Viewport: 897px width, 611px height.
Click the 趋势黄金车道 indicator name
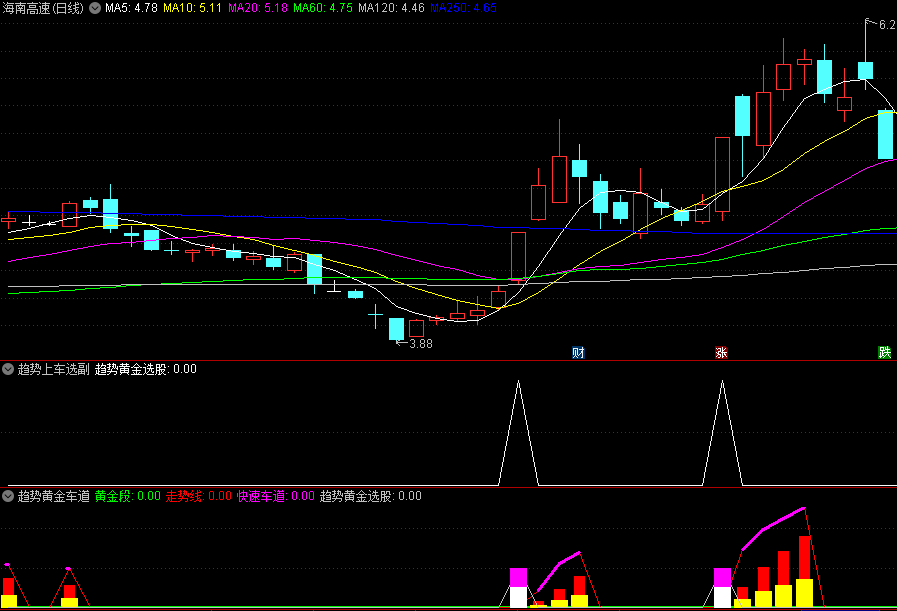(x=53, y=496)
